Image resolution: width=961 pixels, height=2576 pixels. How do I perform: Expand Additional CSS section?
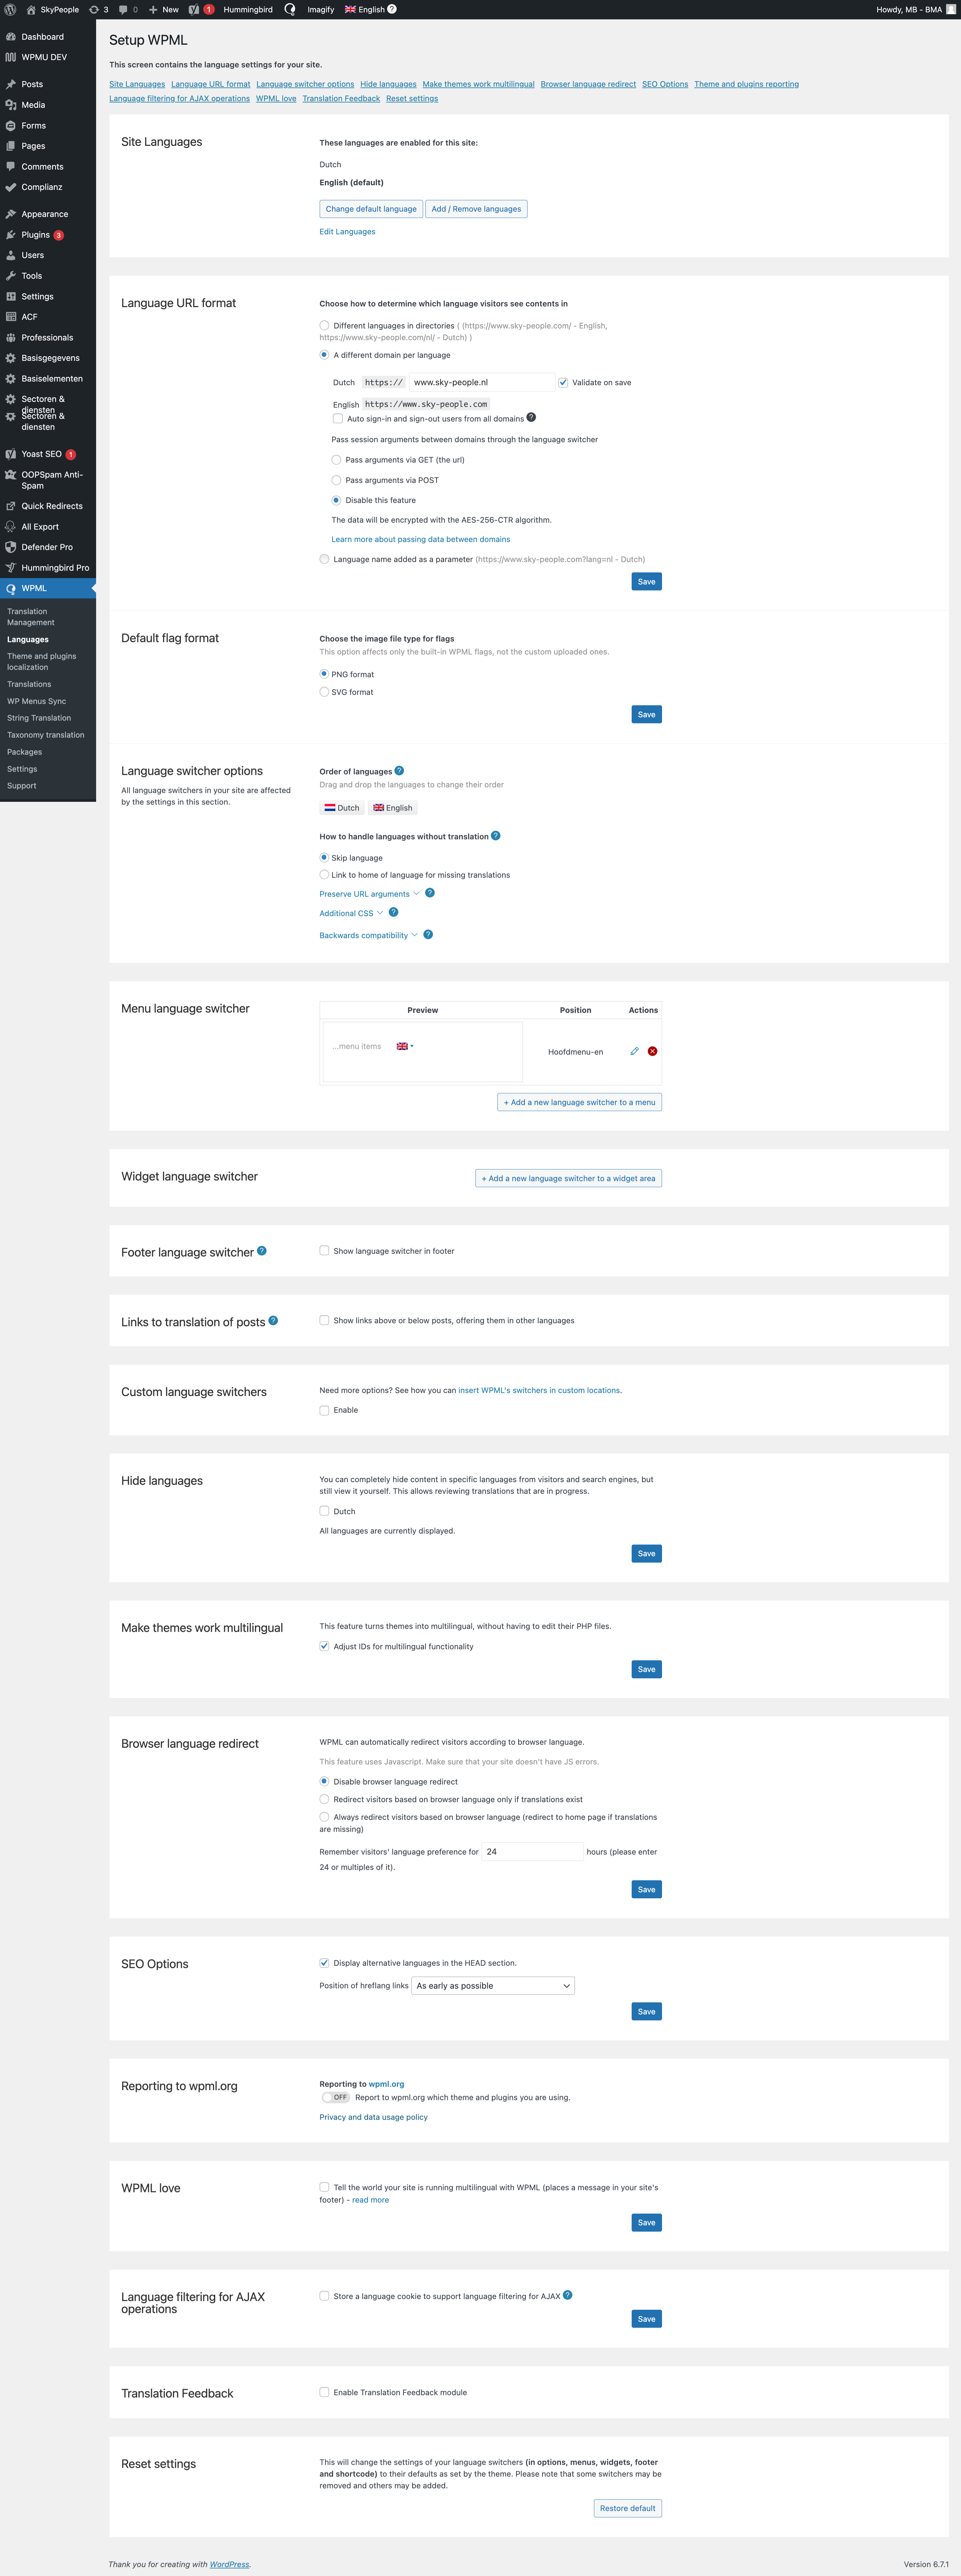click(351, 913)
